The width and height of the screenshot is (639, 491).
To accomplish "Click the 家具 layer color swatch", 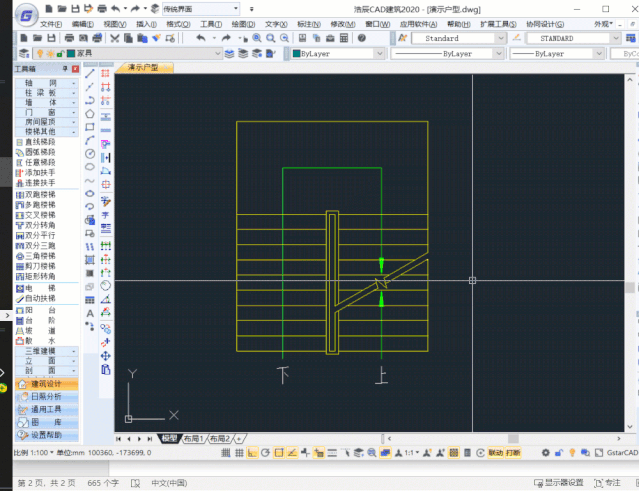I will click(71, 53).
